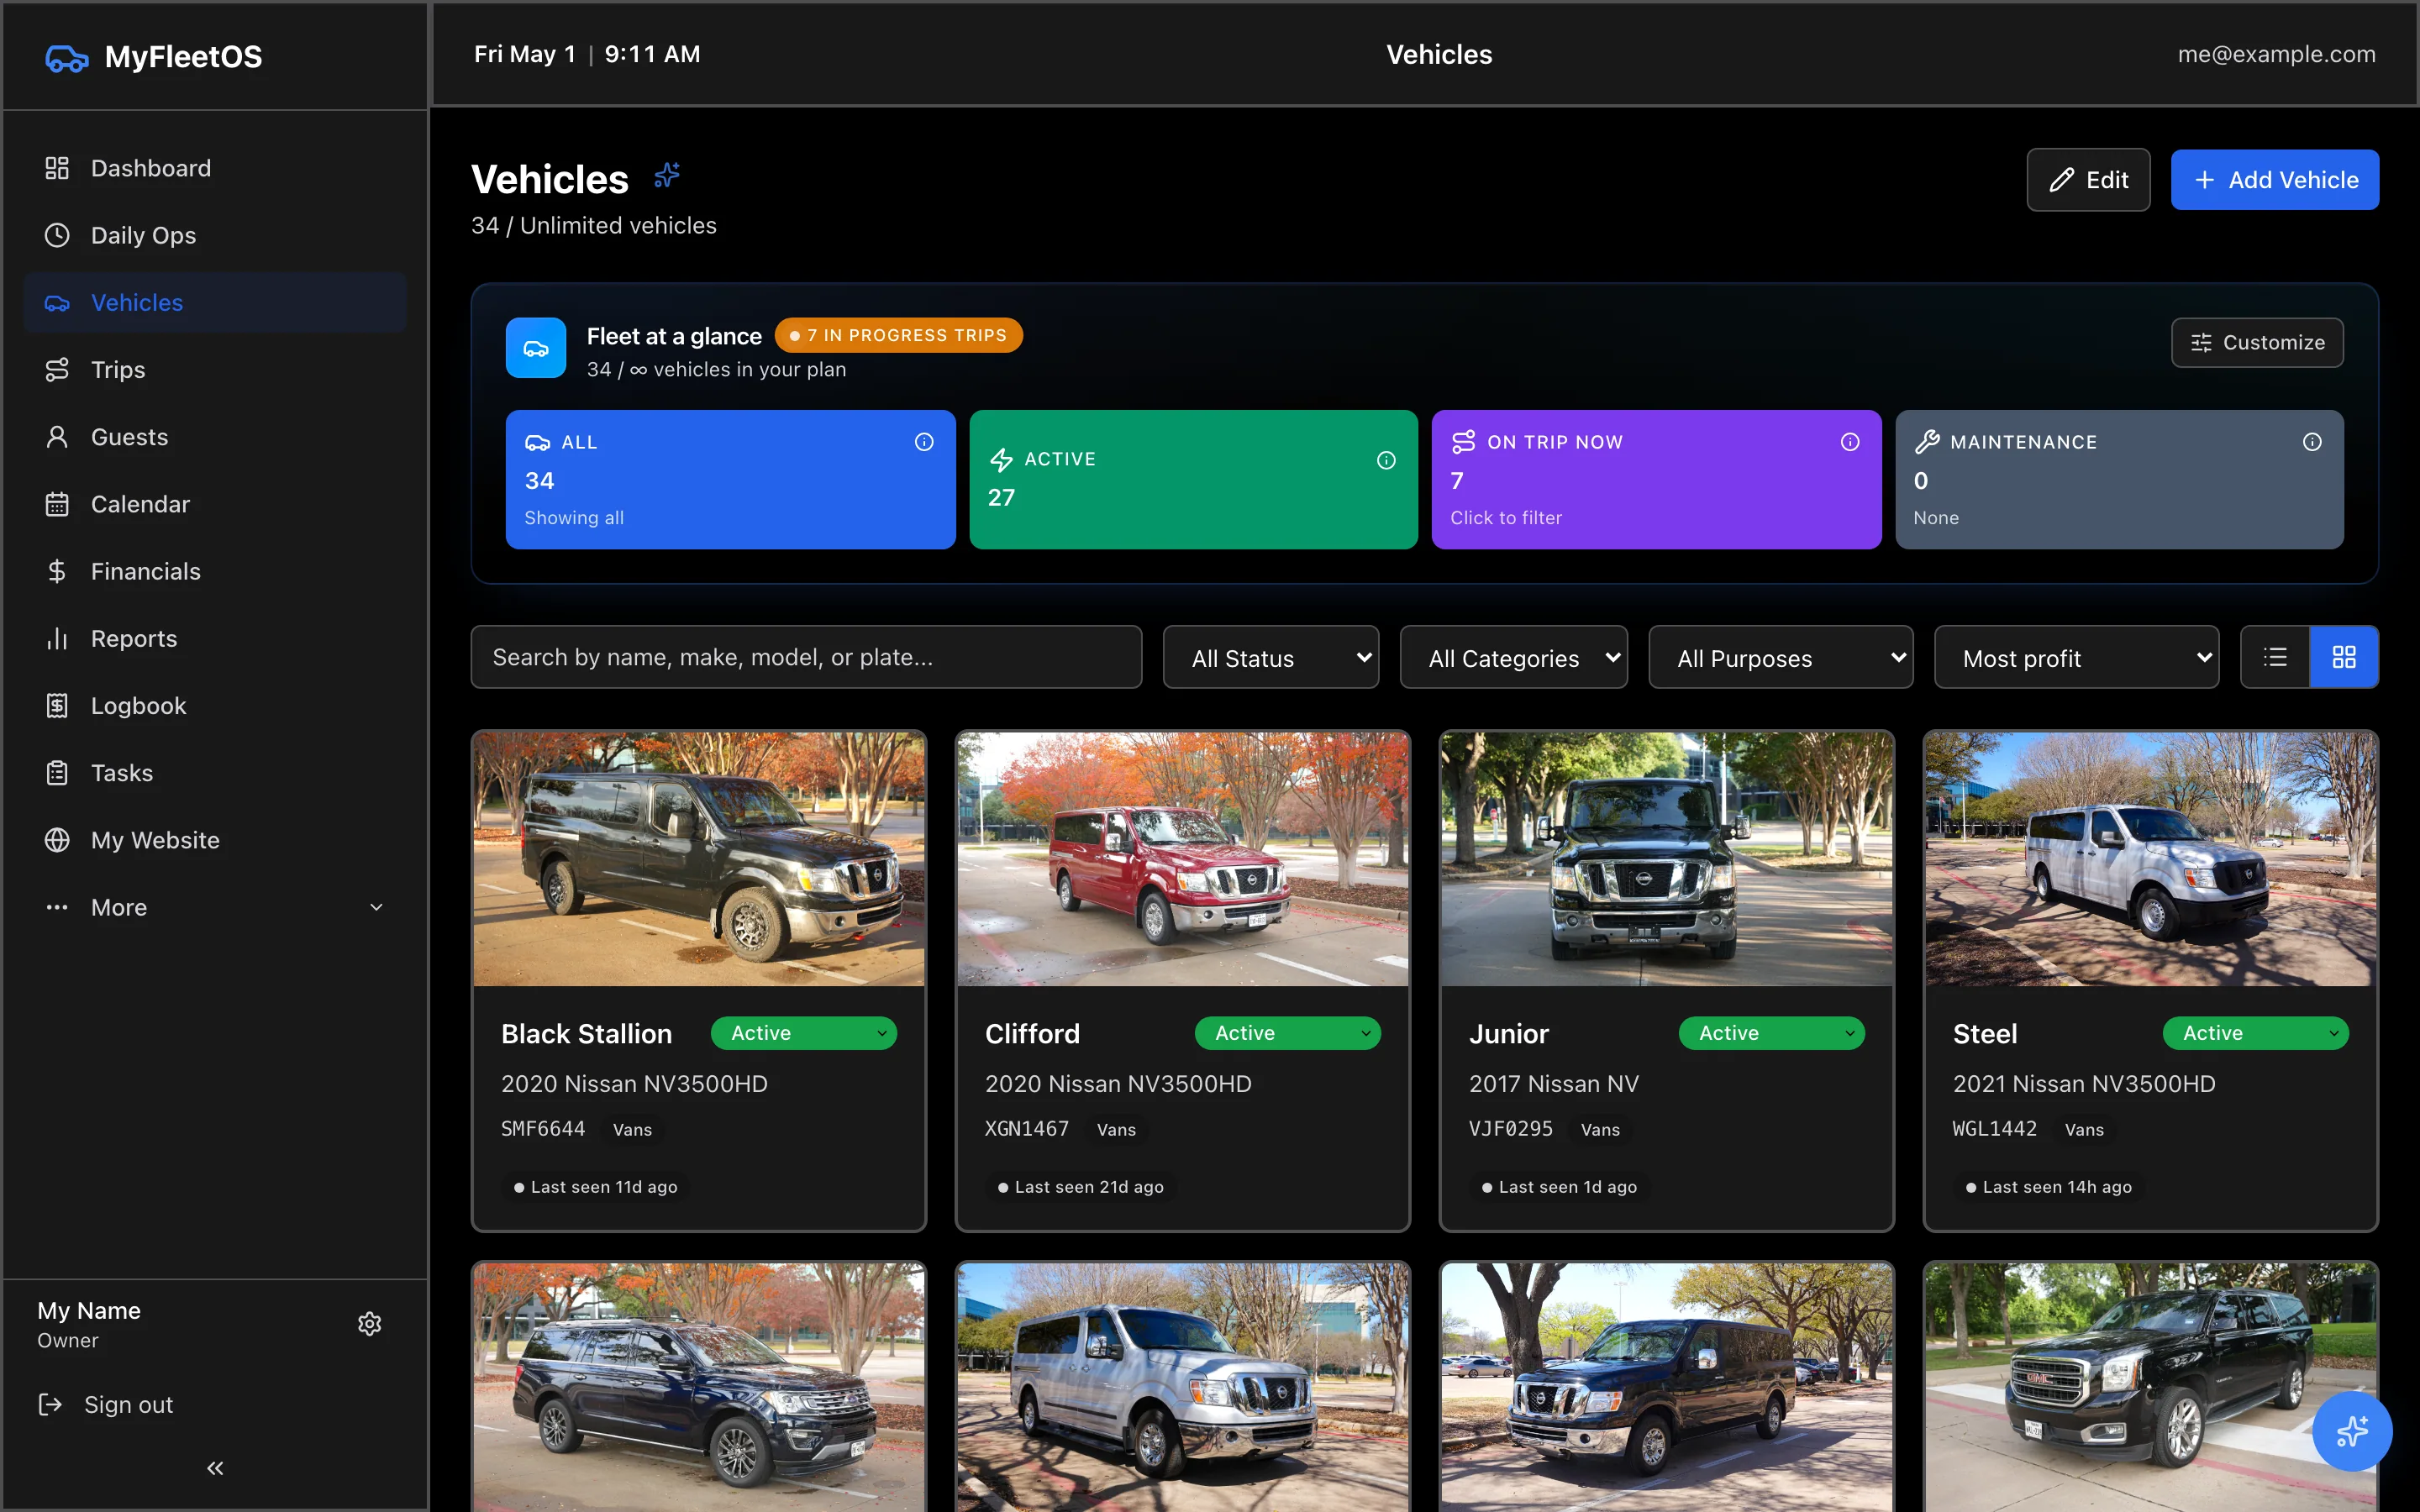Click the Tasks clipboard icon
The height and width of the screenshot is (1512, 2420).
[57, 773]
